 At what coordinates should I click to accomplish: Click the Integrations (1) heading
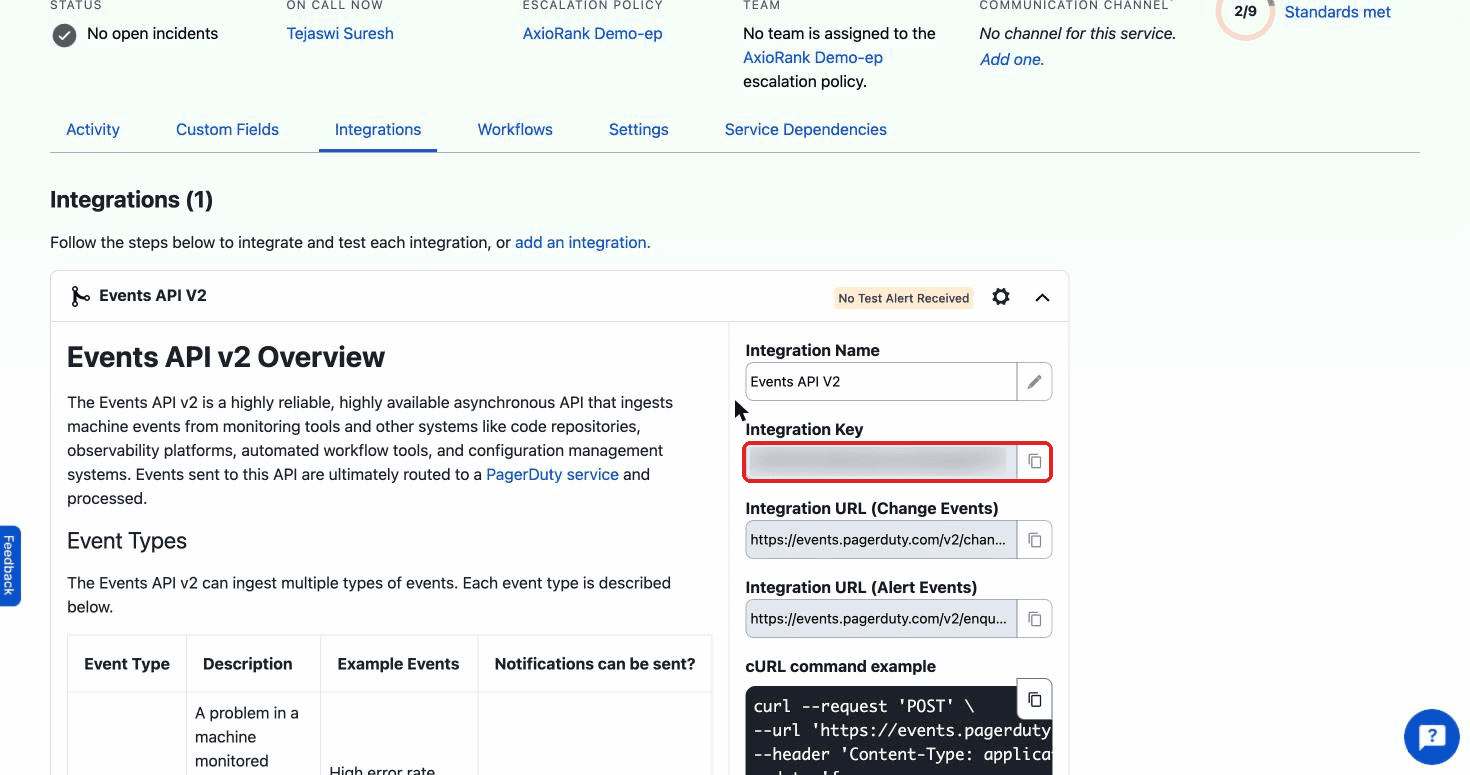pos(131,200)
